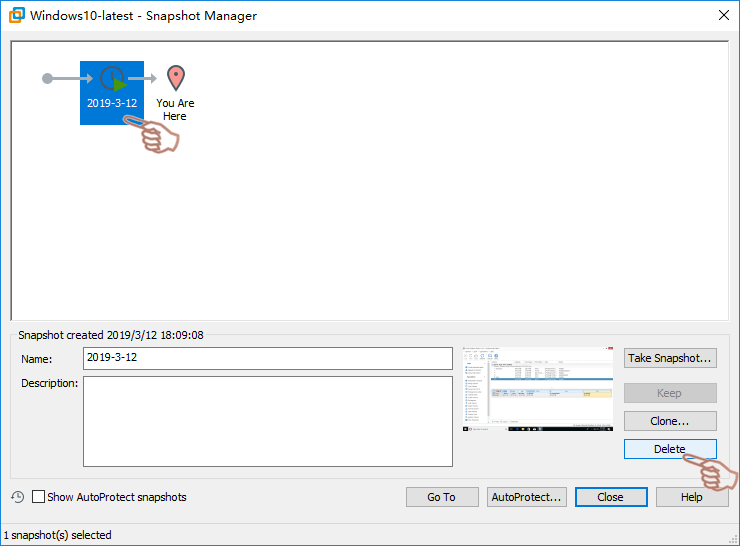Screen dimensions: 740x546
Task: Click into the Description text box
Action: click(267, 421)
